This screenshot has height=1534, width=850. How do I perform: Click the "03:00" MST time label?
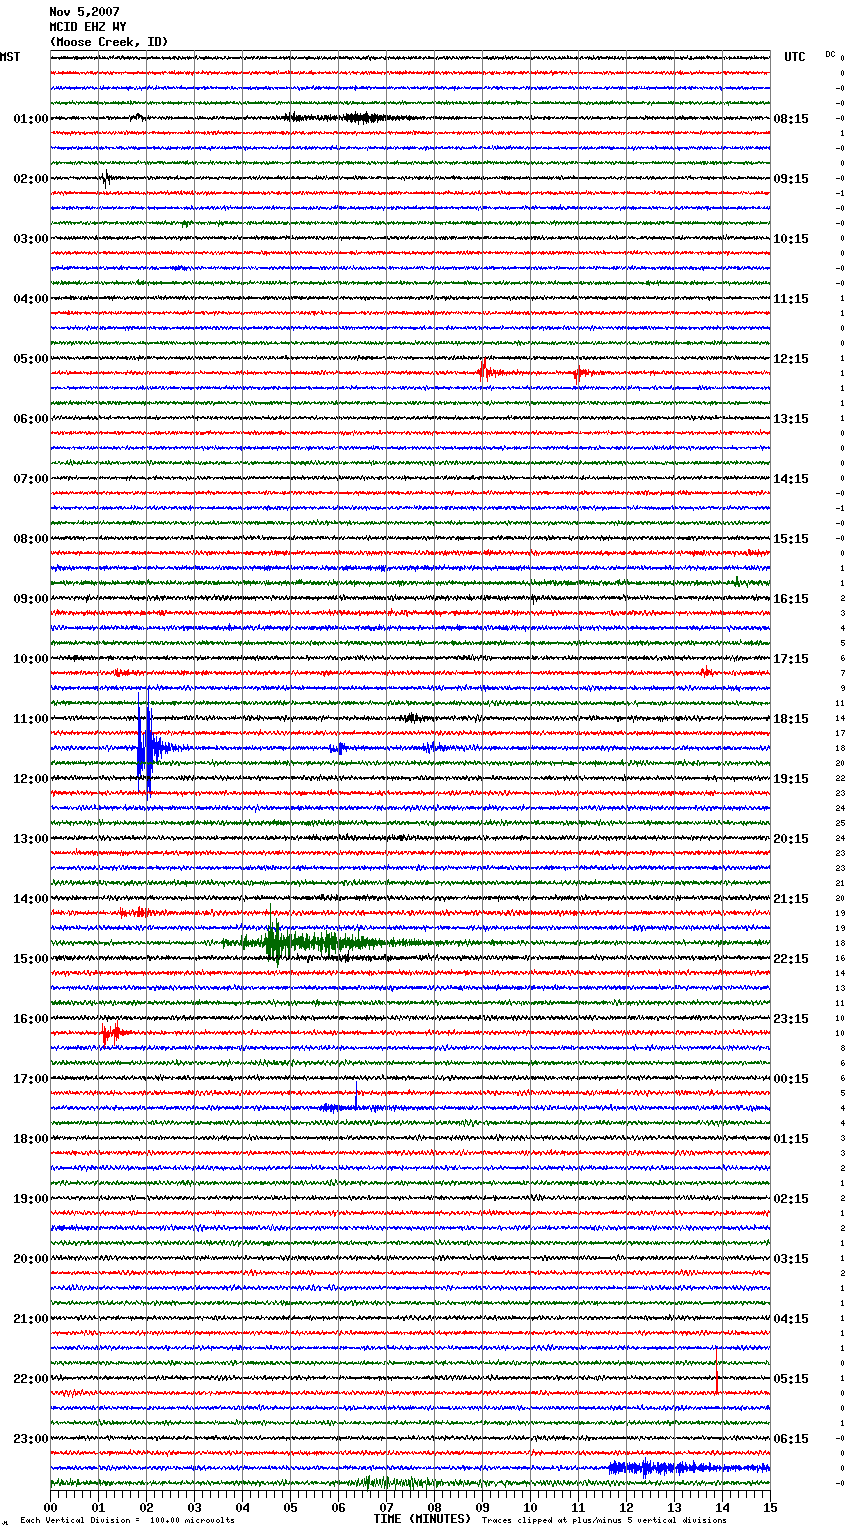pos(31,239)
